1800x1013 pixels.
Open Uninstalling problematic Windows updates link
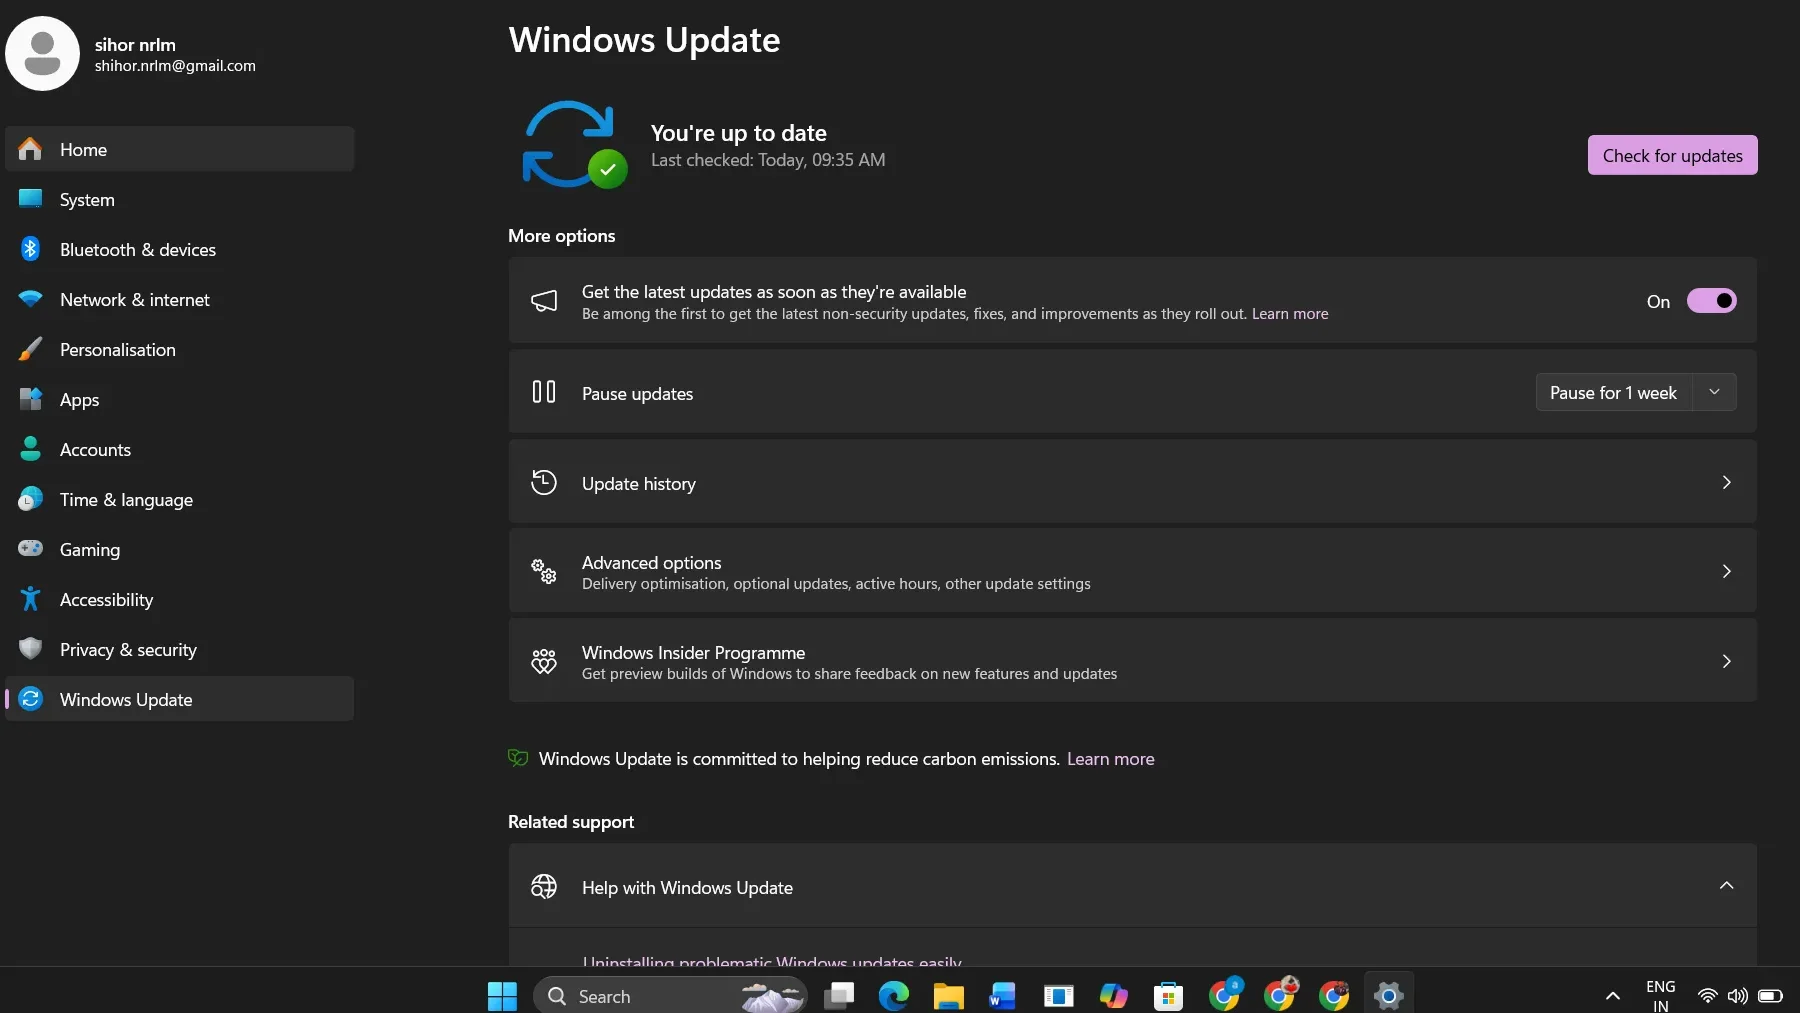pos(771,960)
